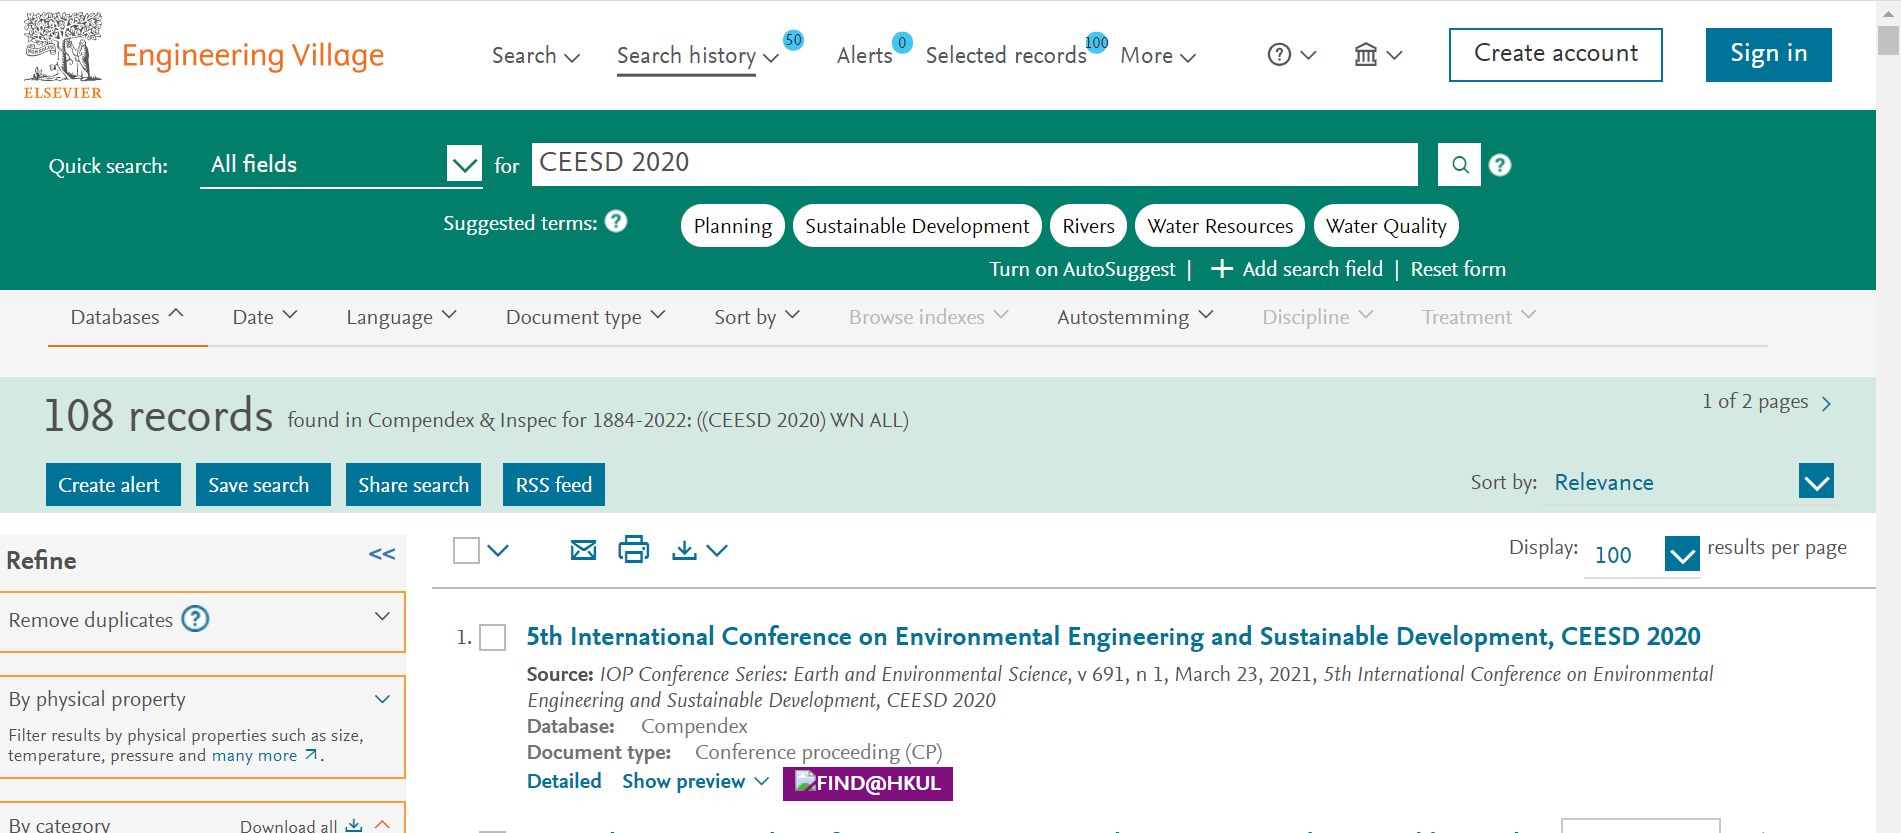Click the Sustainable Development suggested term

916,226
